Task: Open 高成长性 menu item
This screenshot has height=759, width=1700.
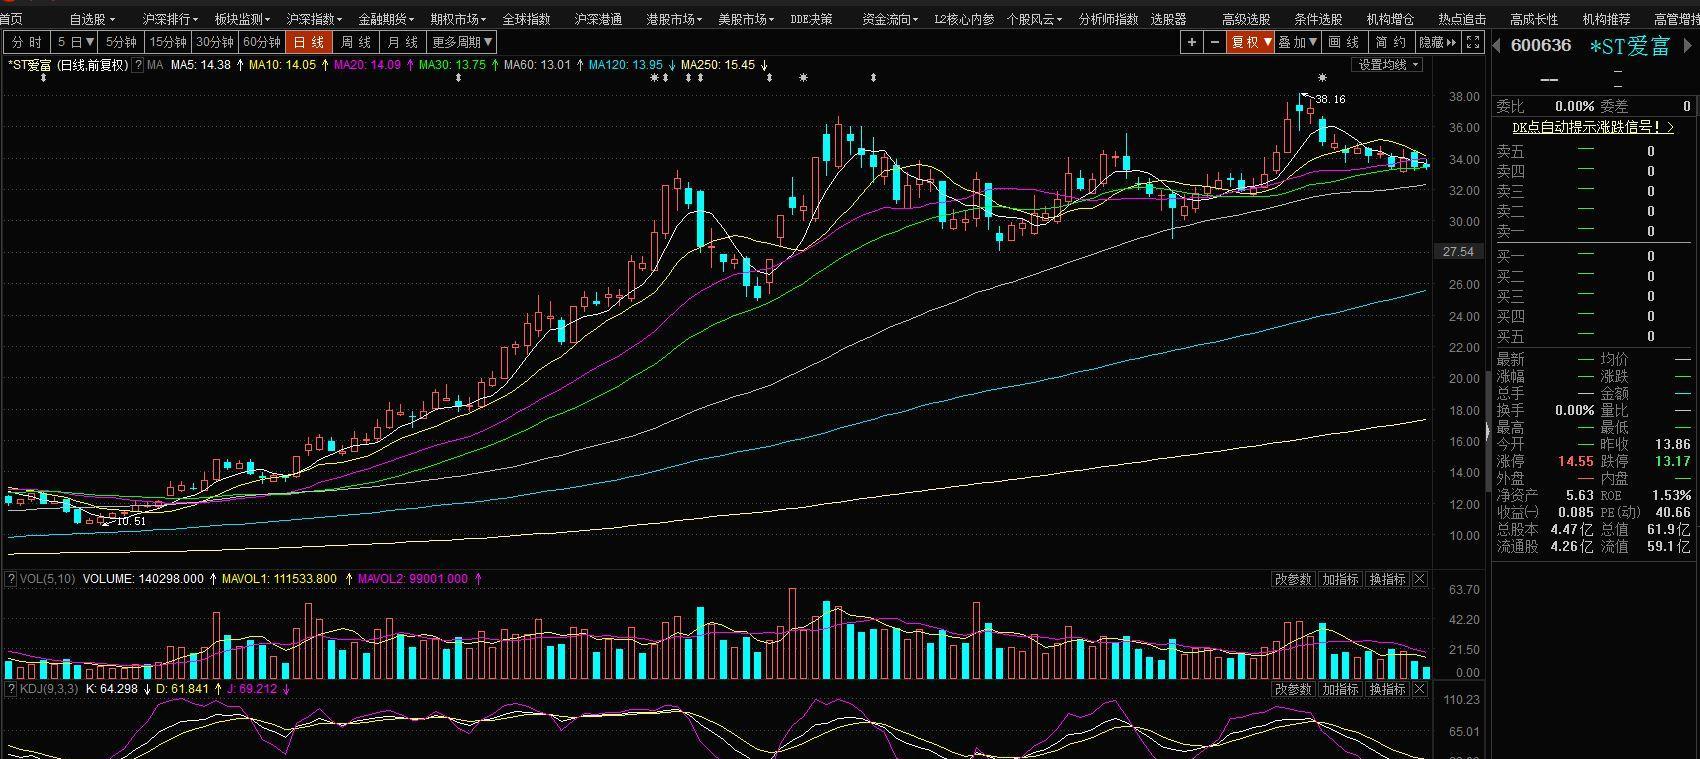Action: 1534,19
